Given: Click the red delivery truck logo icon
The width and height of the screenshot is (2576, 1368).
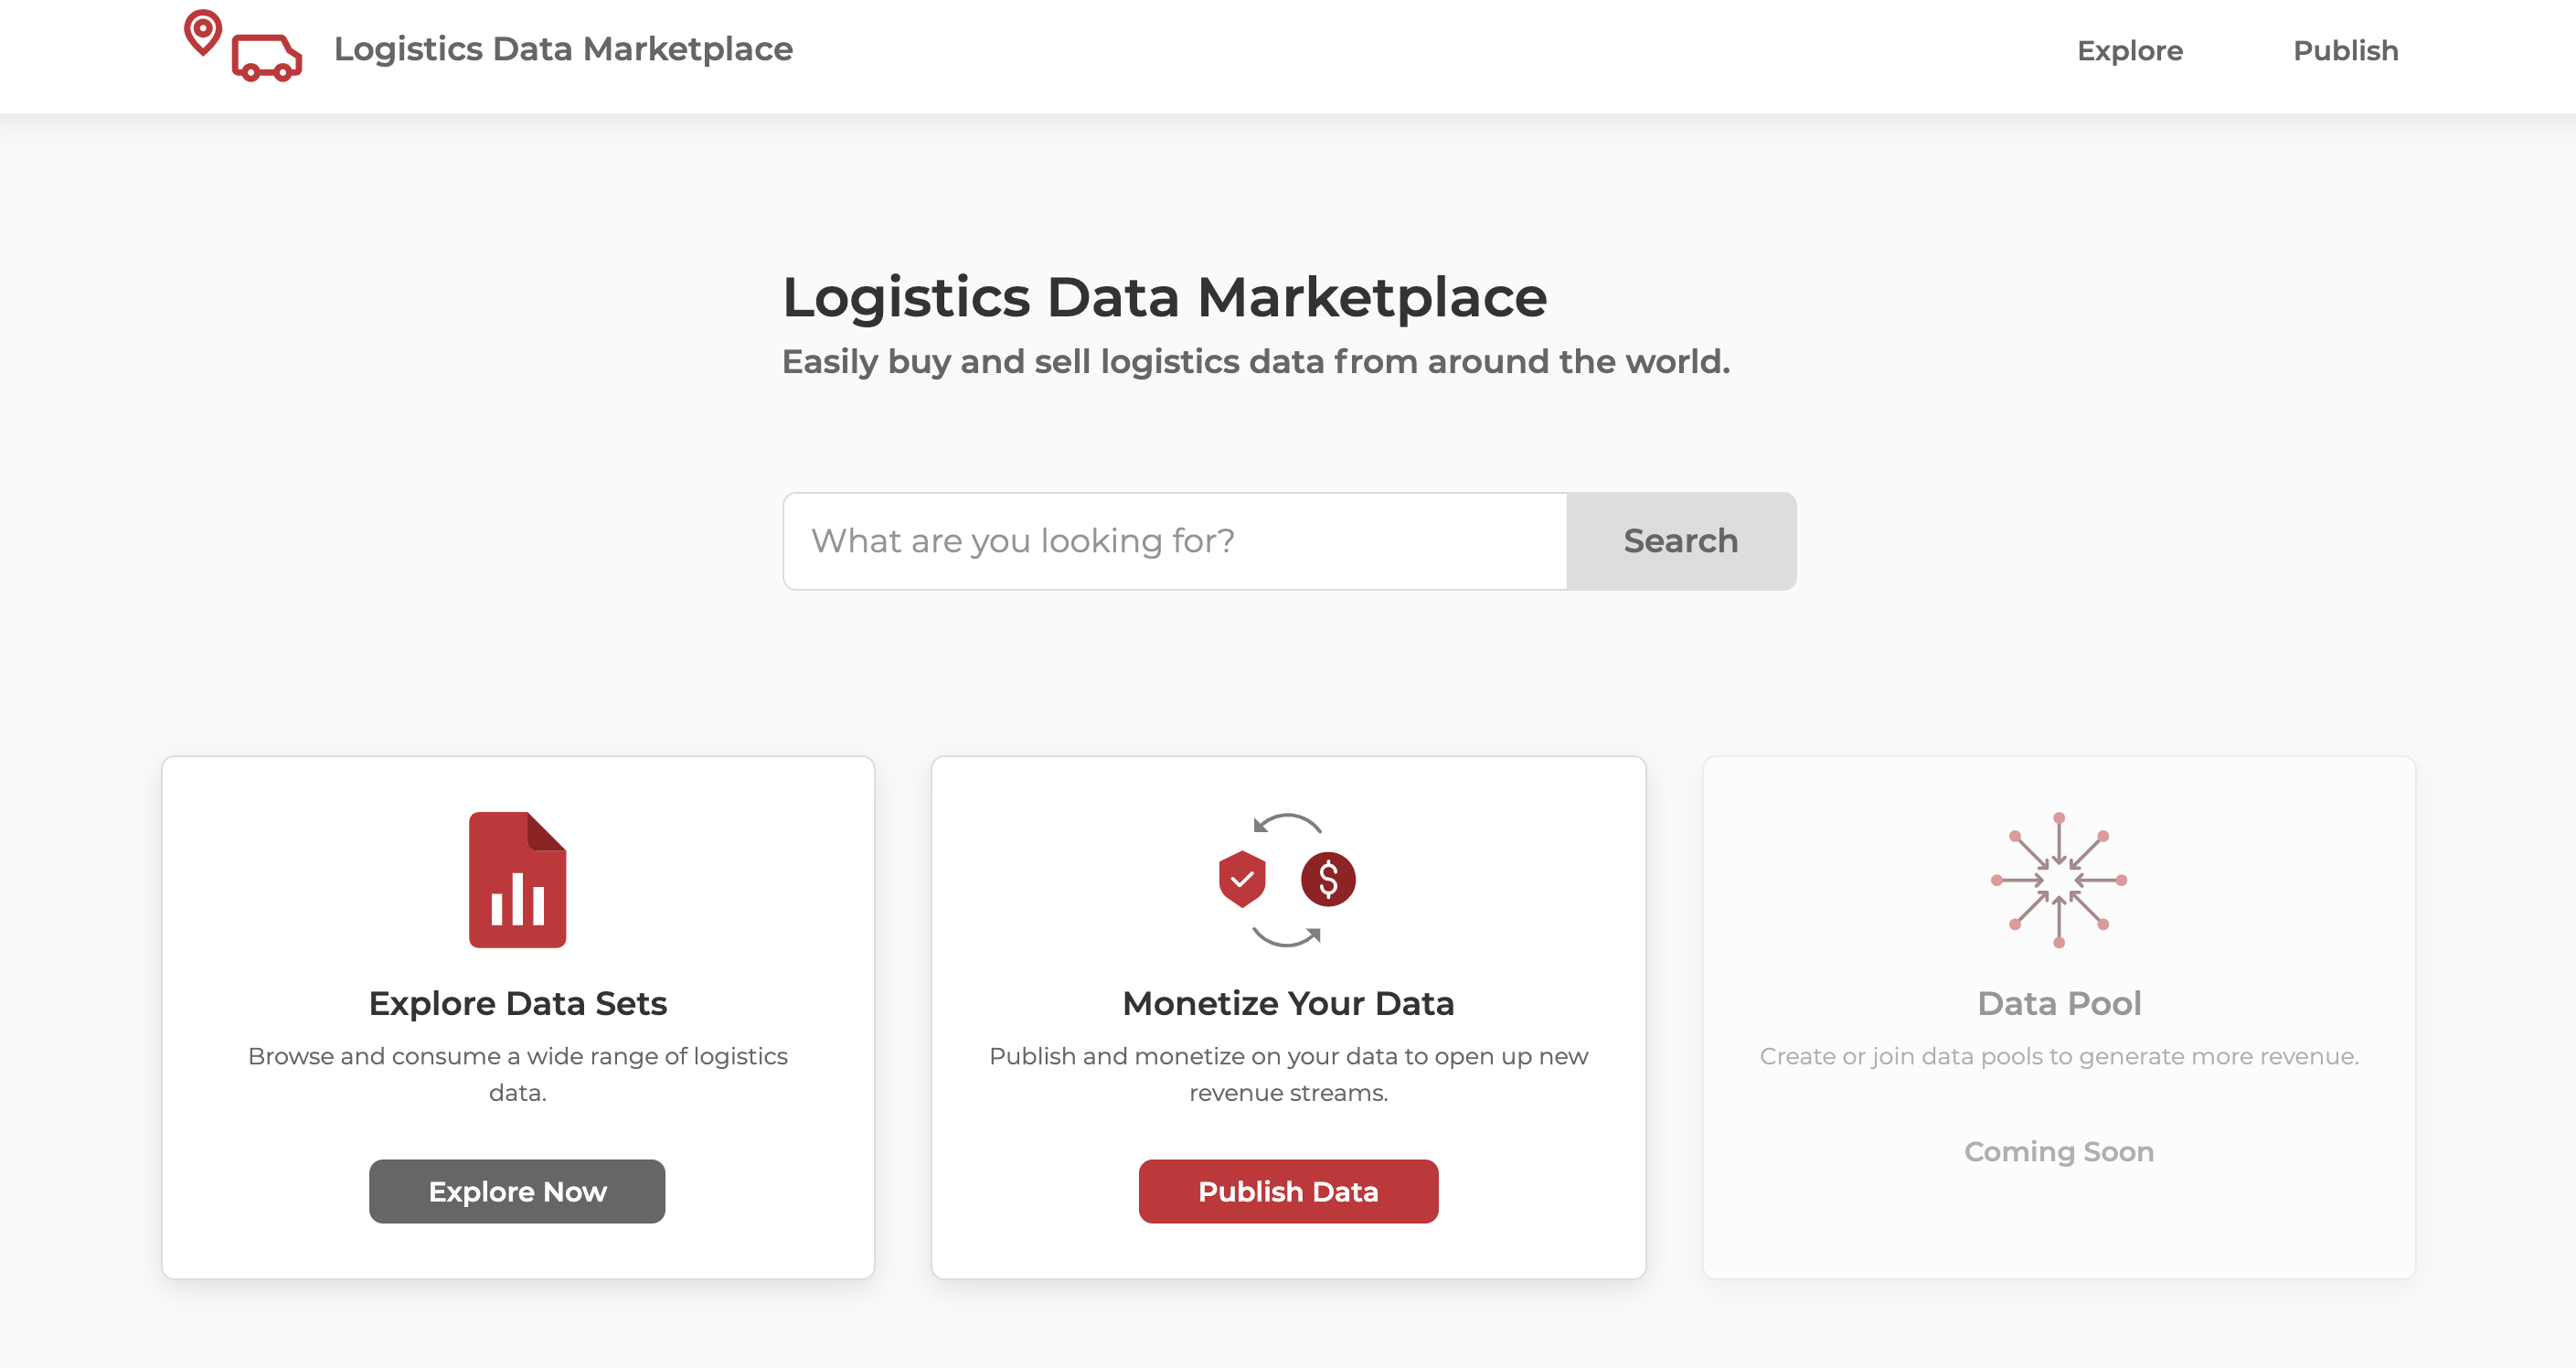Looking at the screenshot, I should pos(267,58).
